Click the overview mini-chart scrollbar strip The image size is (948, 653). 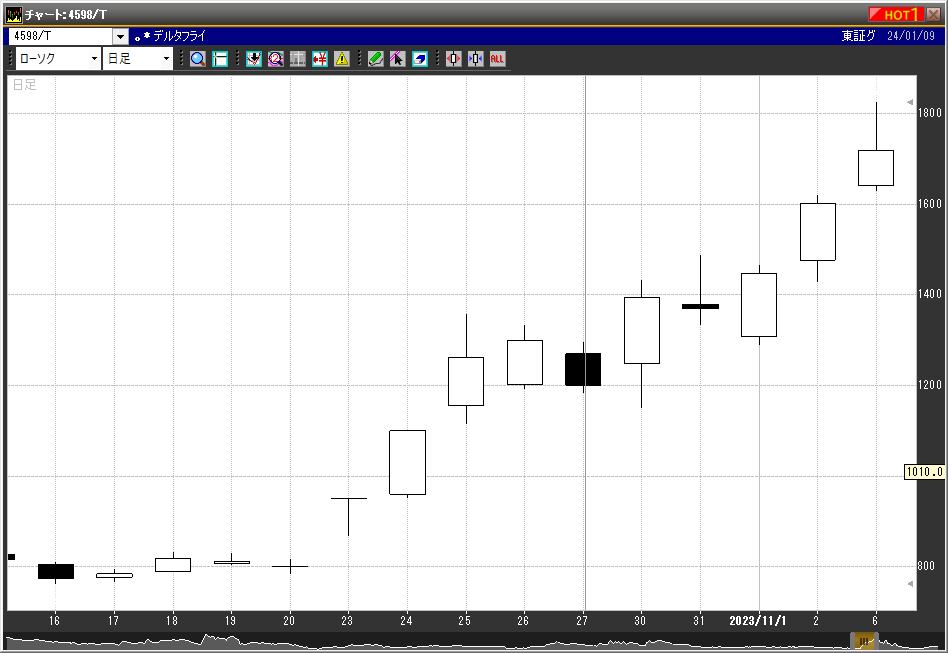point(473,641)
